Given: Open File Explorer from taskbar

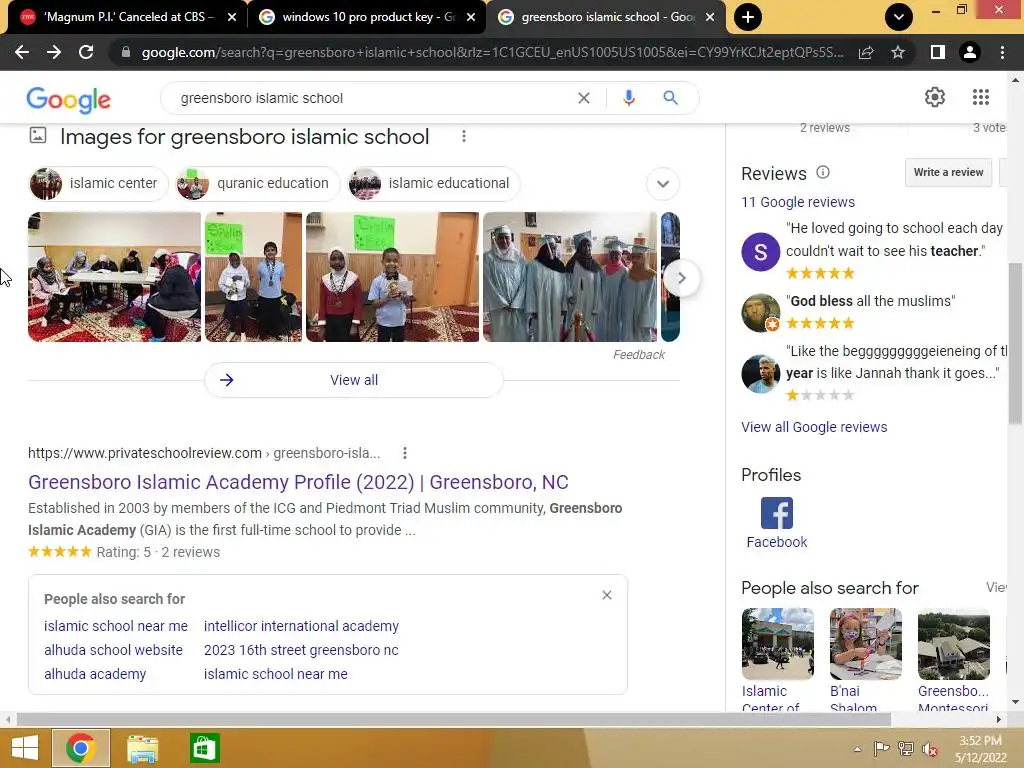Looking at the screenshot, I should (142, 748).
